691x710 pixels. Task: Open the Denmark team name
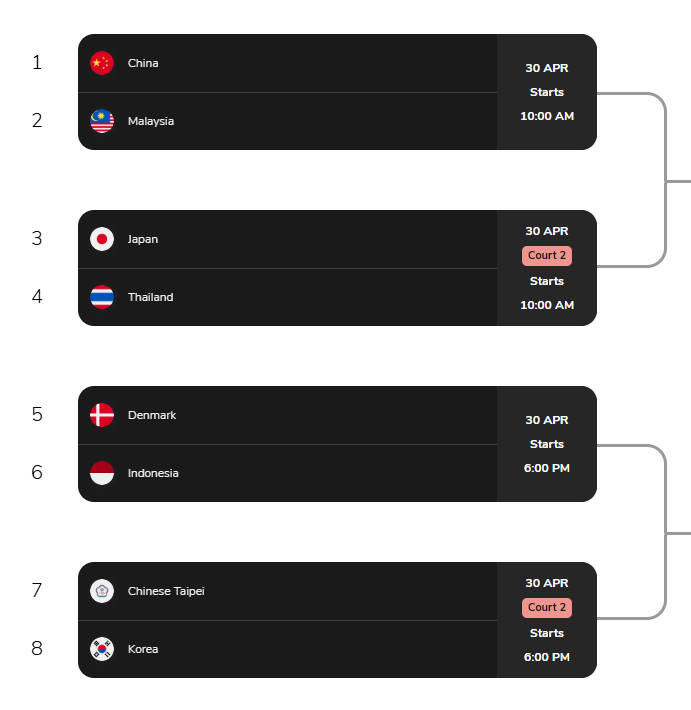tap(152, 415)
